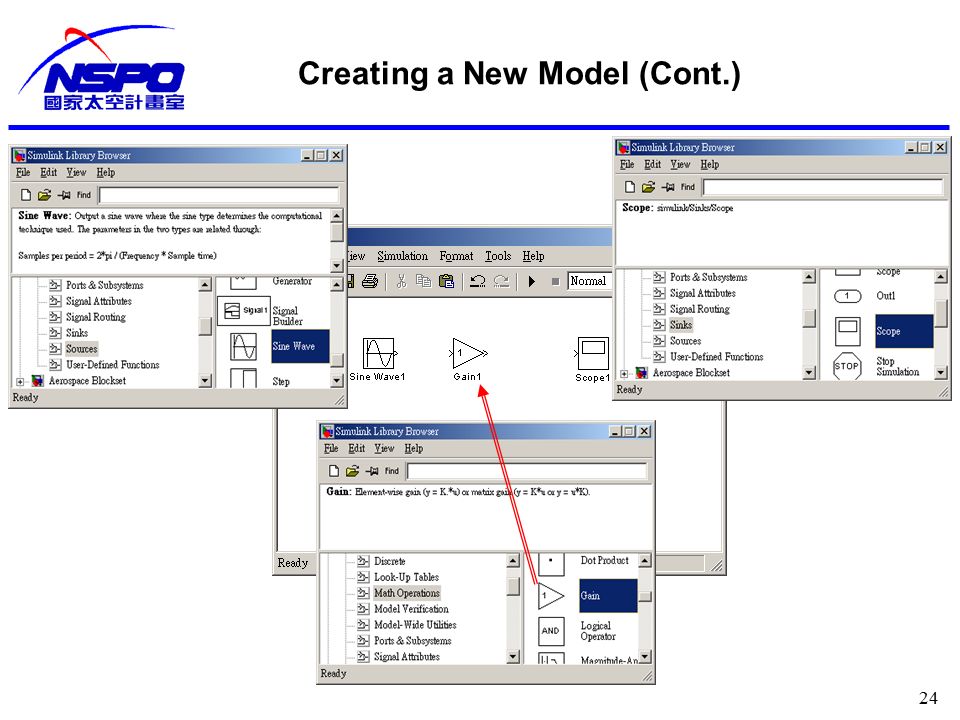
Task: Click Find field in right Library Browser
Action: [823, 187]
